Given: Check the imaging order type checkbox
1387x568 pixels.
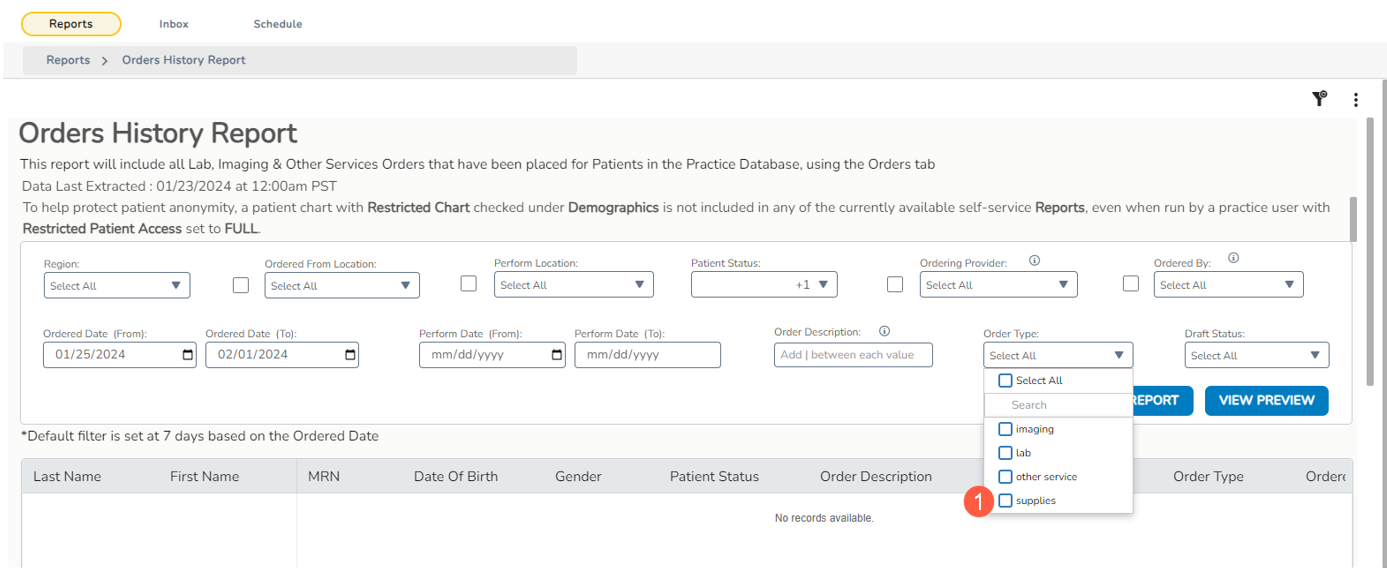Looking at the screenshot, I should coord(1006,429).
